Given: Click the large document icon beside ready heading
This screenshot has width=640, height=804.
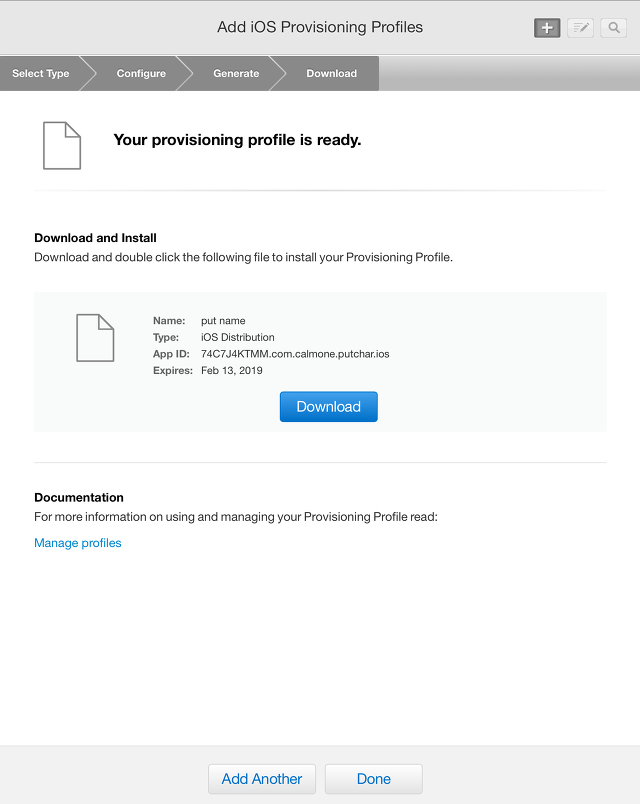Looking at the screenshot, I should point(62,146).
